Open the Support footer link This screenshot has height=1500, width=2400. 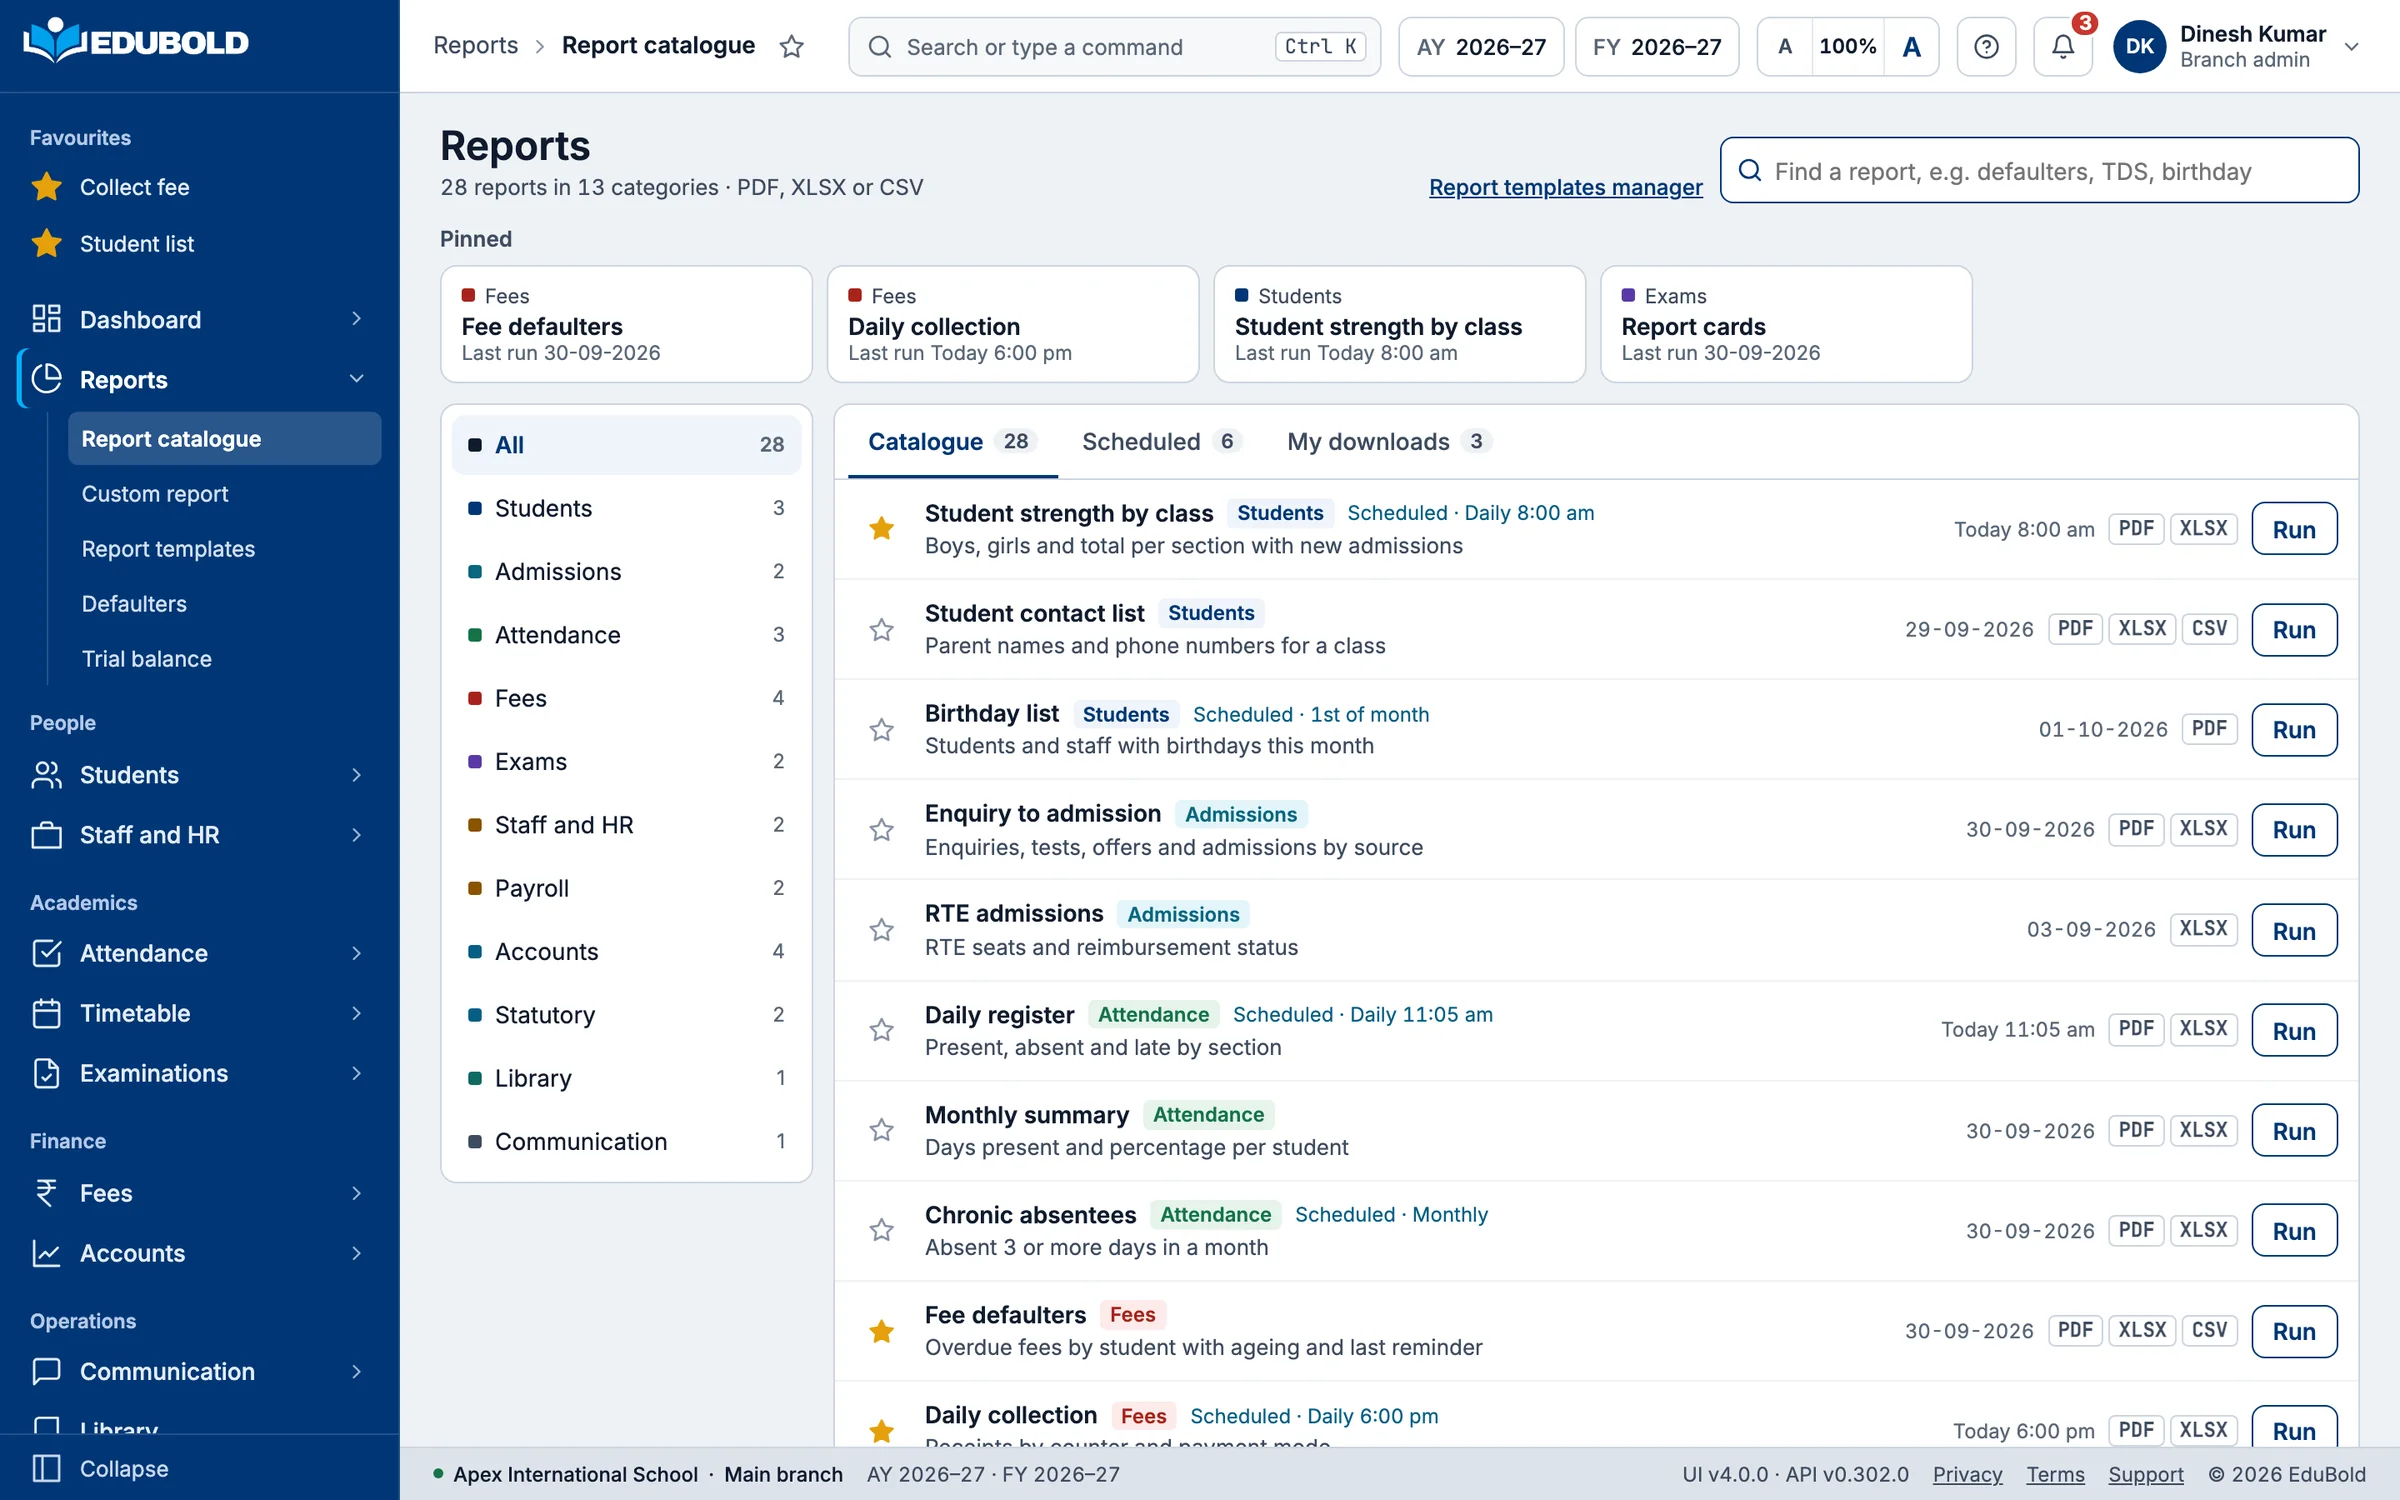pyautogui.click(x=2146, y=1474)
